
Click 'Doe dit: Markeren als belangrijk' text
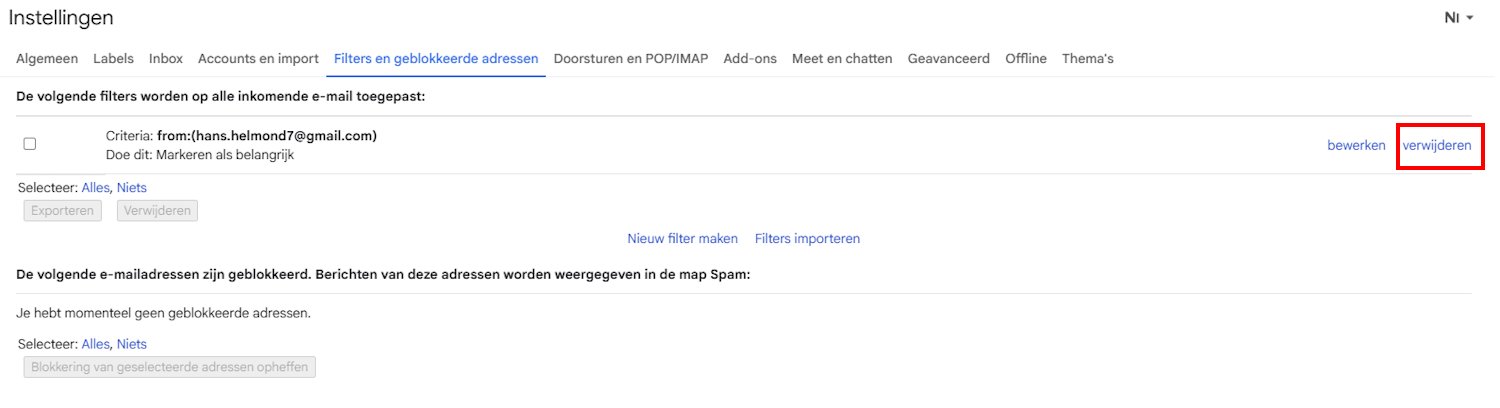[x=200, y=155]
